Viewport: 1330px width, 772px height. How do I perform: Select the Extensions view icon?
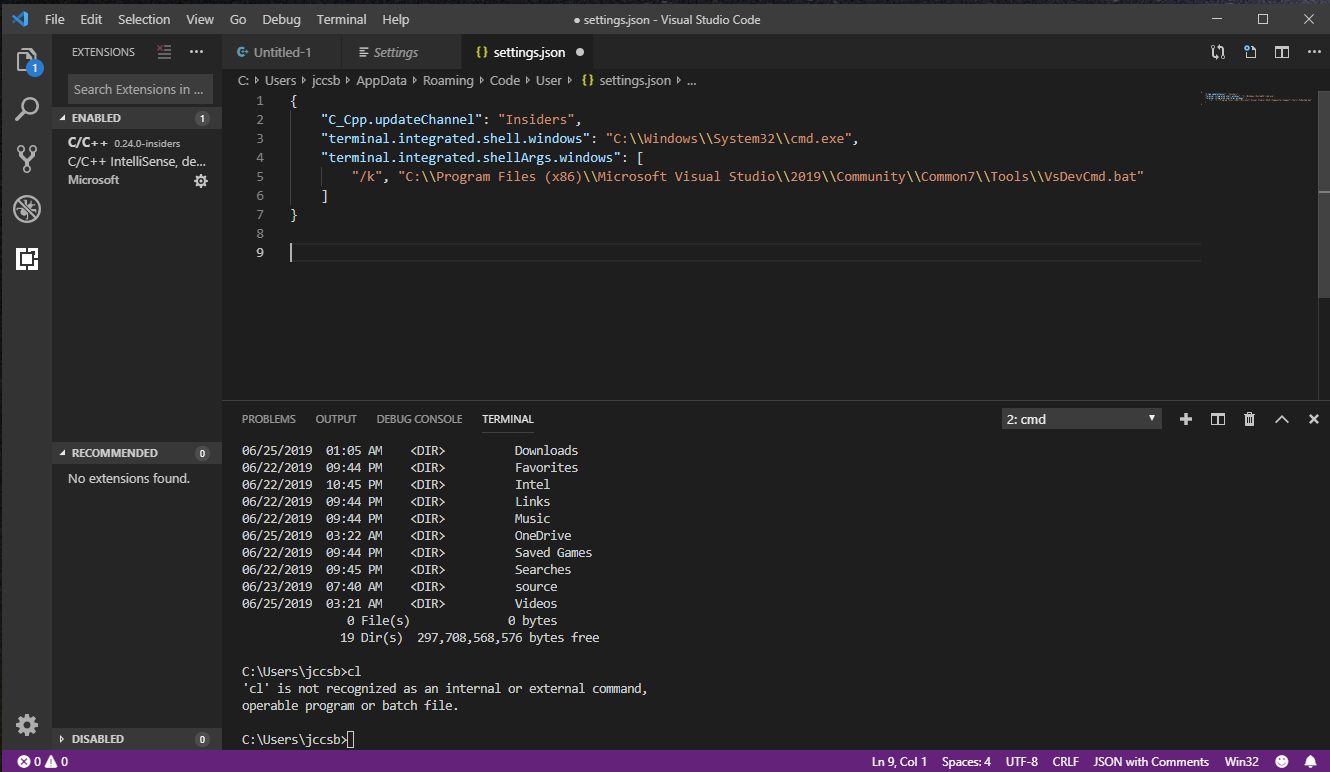tap(27, 259)
